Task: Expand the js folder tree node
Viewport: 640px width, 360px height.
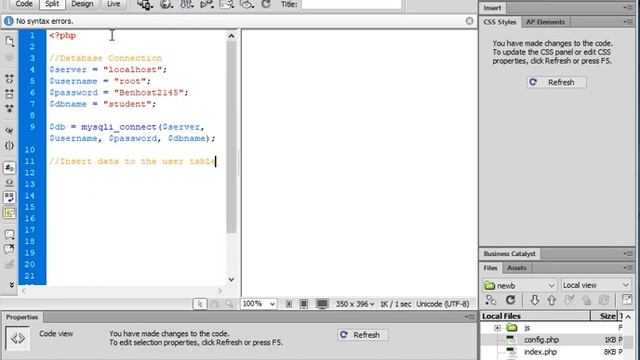Action: coord(497,328)
